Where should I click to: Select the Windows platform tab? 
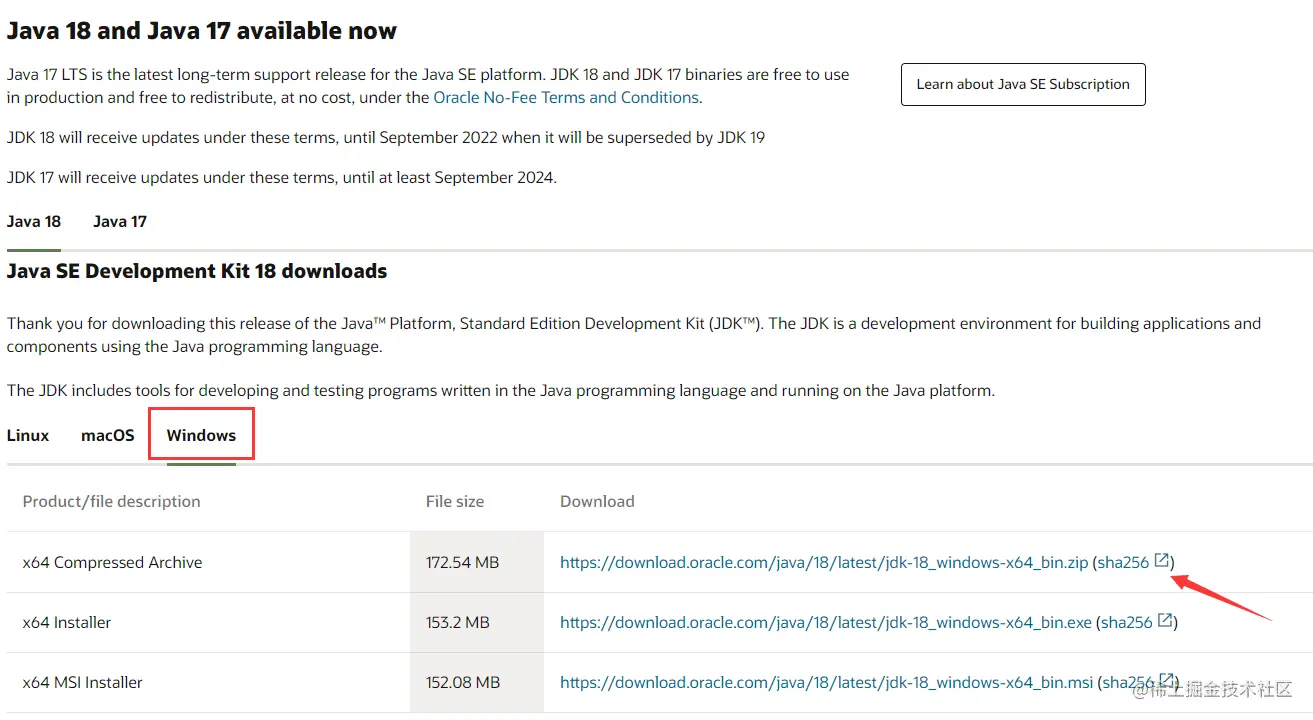coord(201,436)
